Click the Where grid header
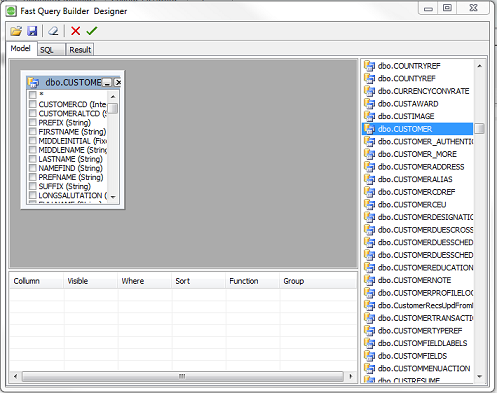The image size is (497, 393). [x=144, y=281]
